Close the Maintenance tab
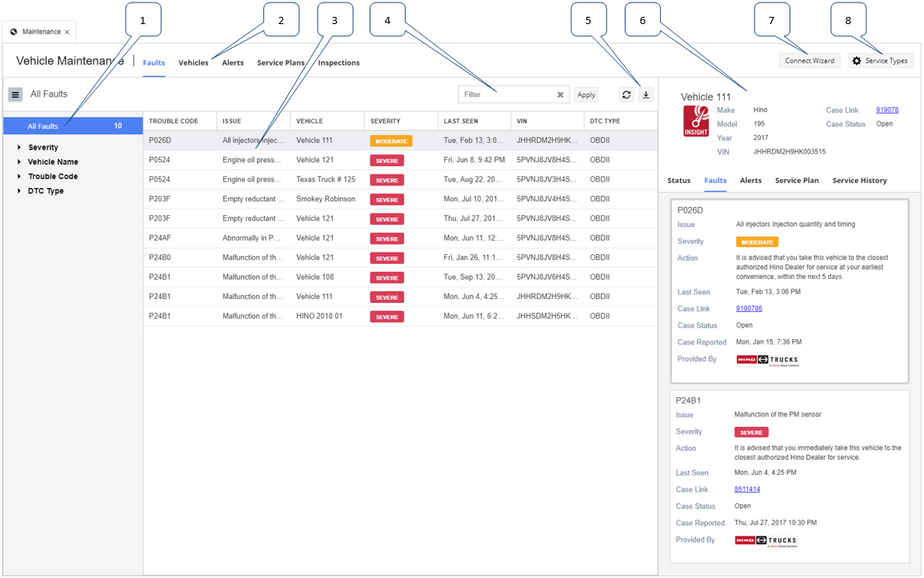Image resolution: width=924 pixels, height=578 pixels. (67, 32)
